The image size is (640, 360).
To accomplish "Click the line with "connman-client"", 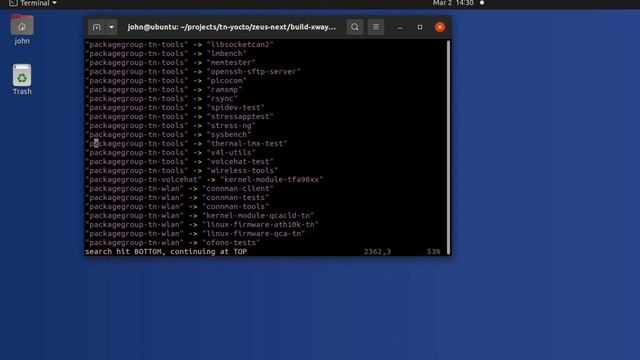I will tap(180, 188).
